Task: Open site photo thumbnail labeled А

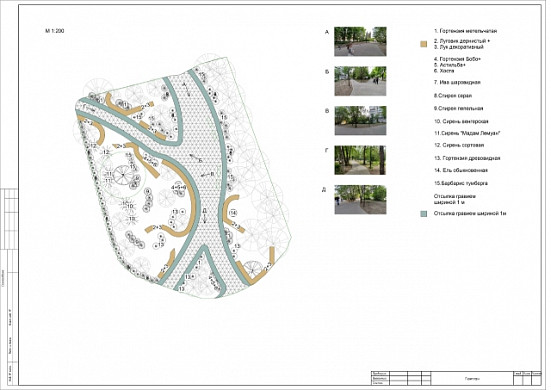Action: (x=360, y=41)
